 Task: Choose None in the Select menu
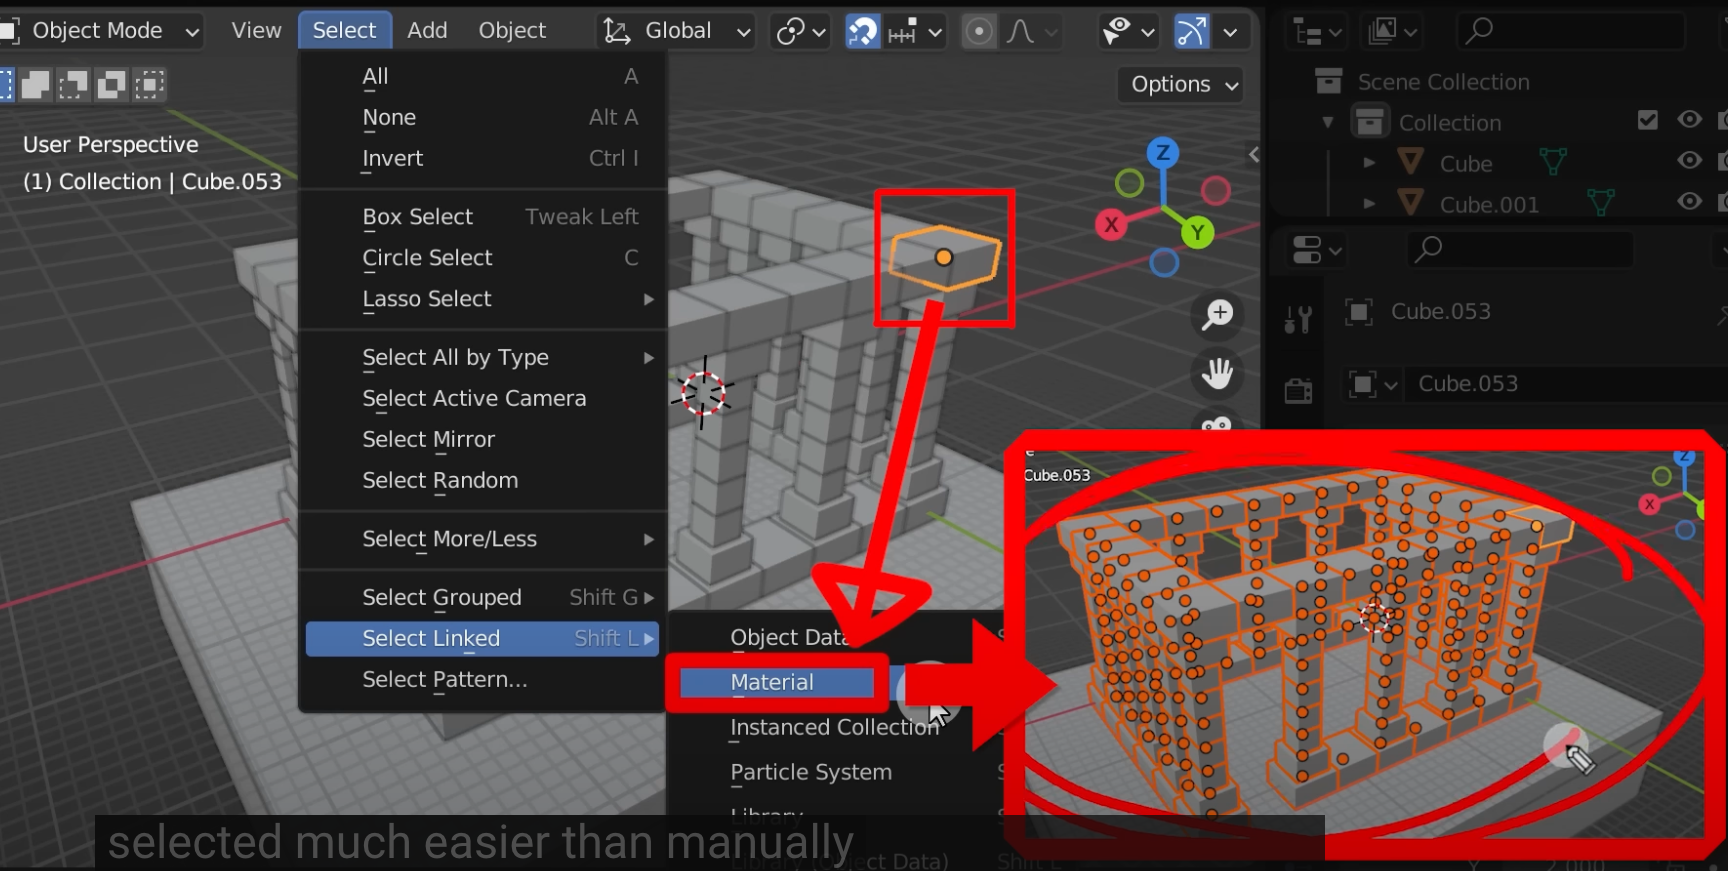482,117
